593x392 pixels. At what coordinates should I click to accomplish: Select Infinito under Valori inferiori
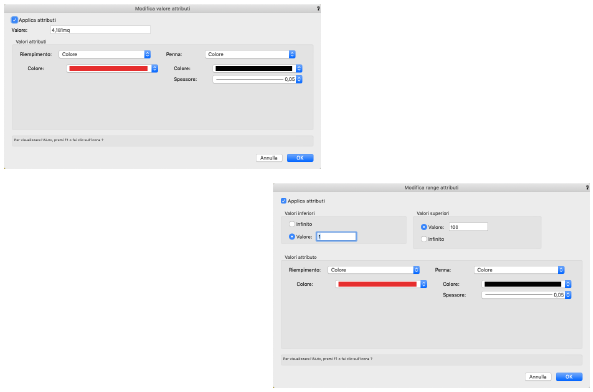coord(292,224)
